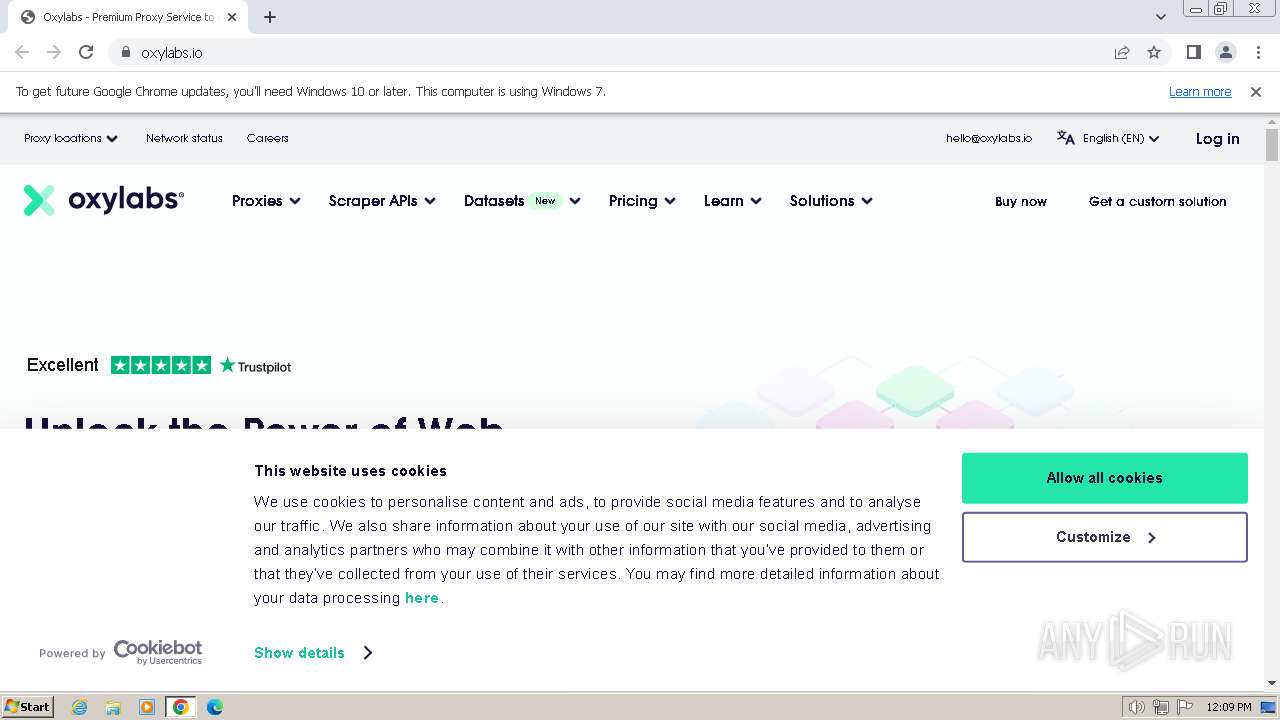Expand the Solutions menu
The image size is (1280, 720).
[x=831, y=201]
